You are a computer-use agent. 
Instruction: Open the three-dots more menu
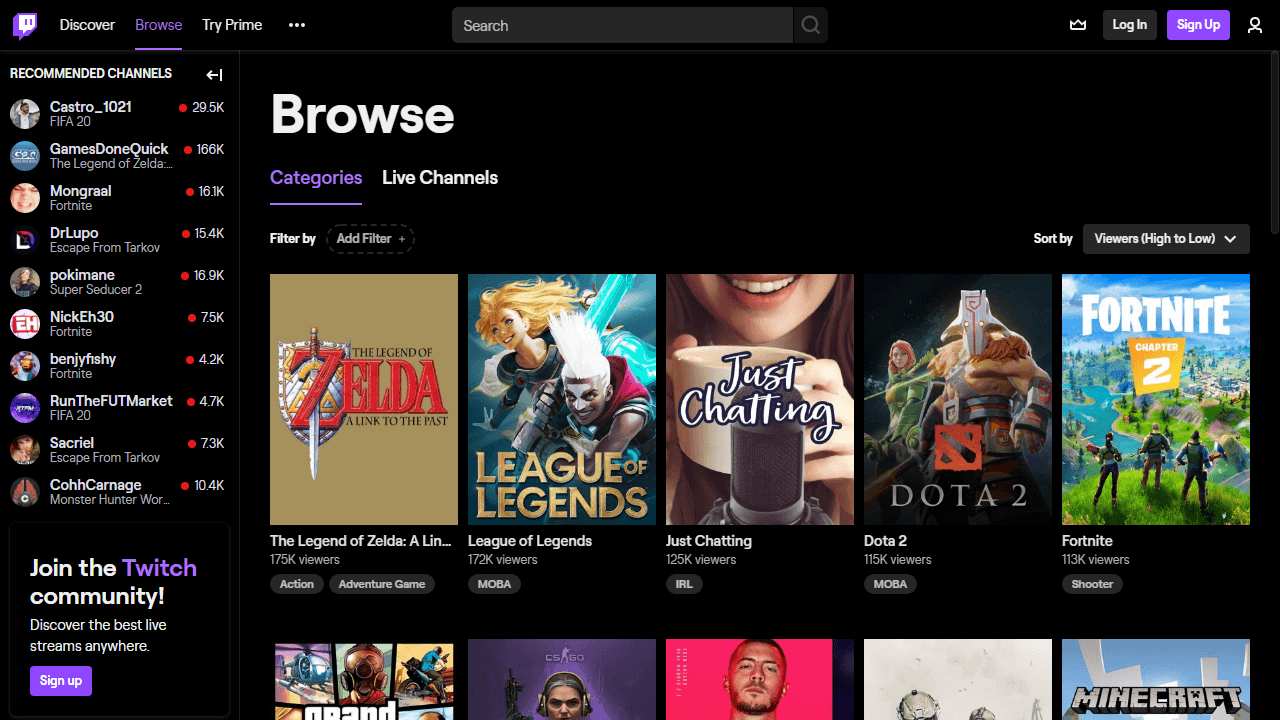coord(297,25)
